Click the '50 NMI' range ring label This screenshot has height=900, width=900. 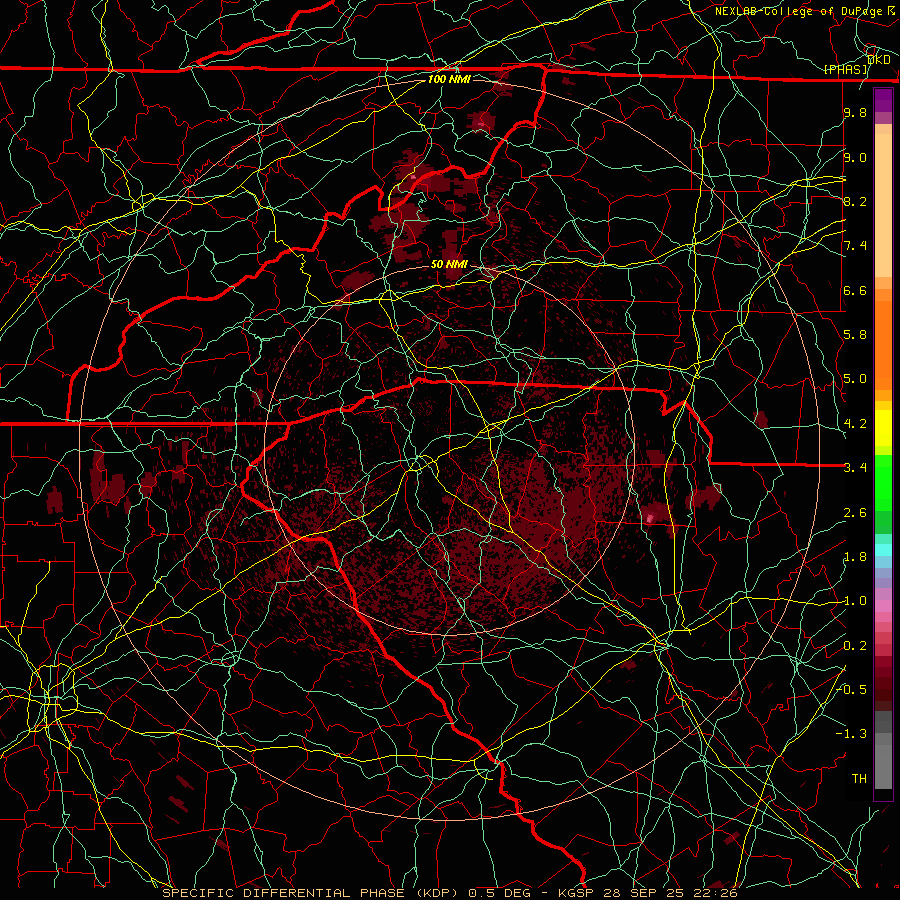(x=449, y=264)
